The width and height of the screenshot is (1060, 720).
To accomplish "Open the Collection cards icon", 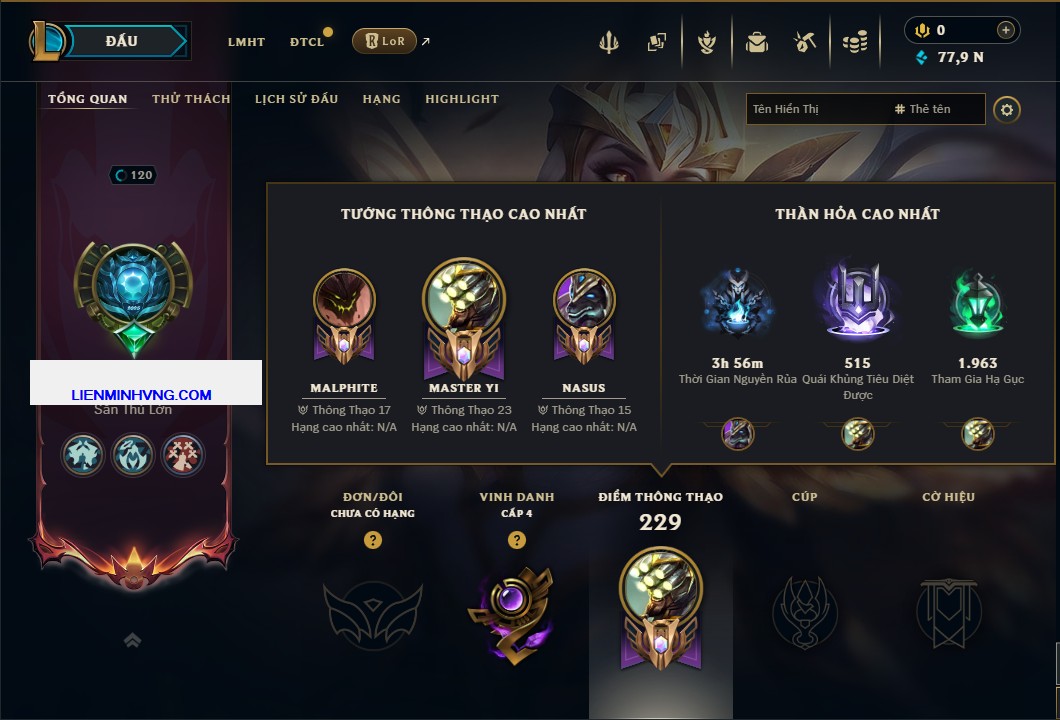I will (x=656, y=42).
